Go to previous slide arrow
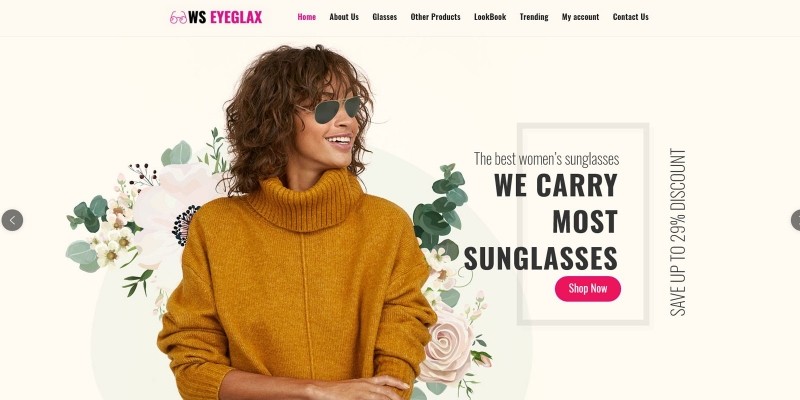The height and width of the screenshot is (400, 800). pyautogui.click(x=12, y=220)
